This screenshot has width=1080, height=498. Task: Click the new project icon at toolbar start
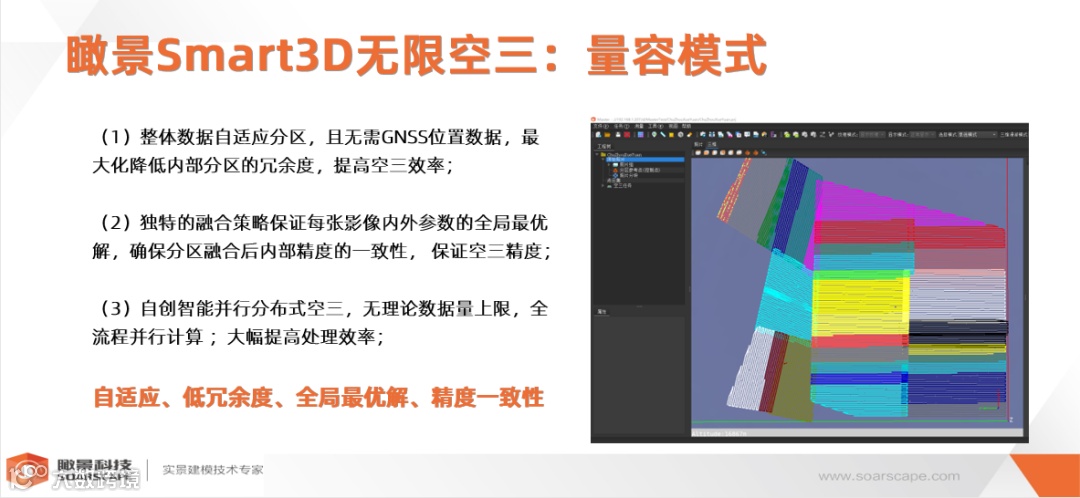[x=598, y=135]
